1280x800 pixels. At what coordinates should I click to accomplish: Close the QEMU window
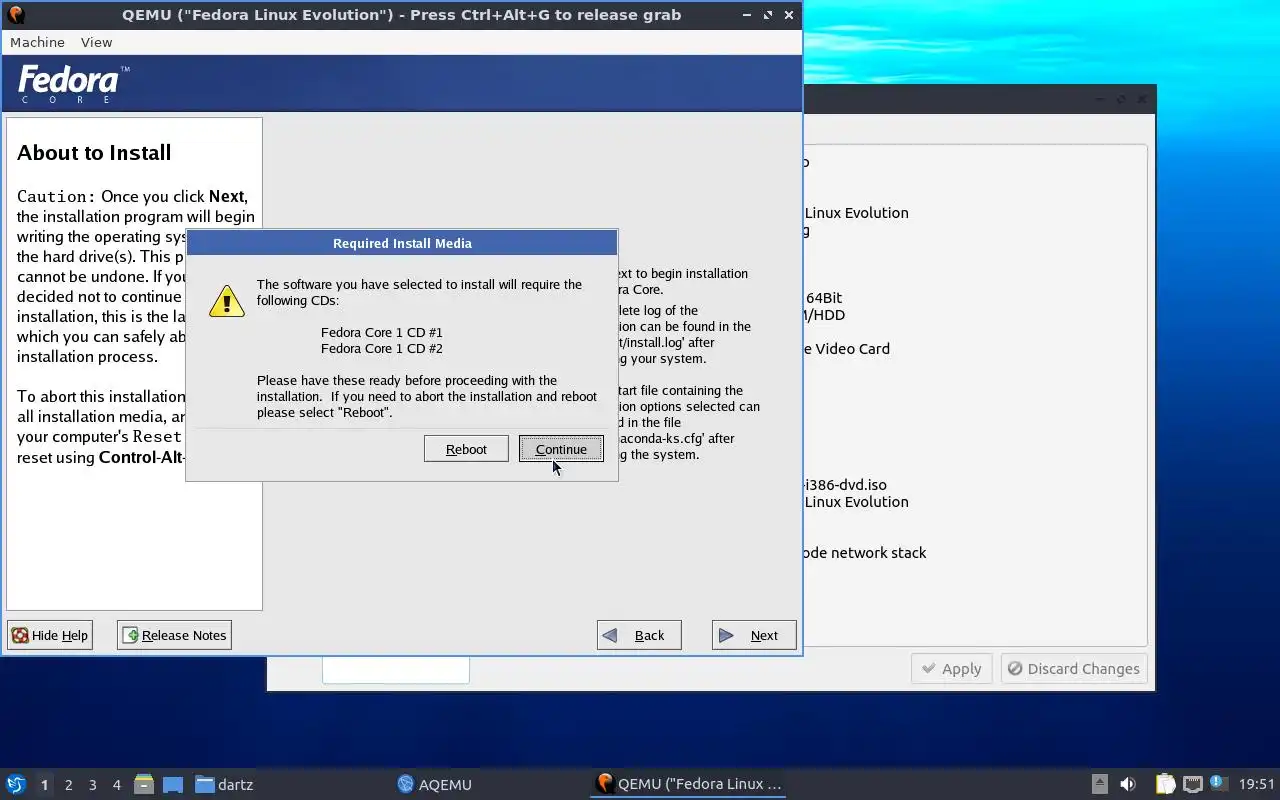pyautogui.click(x=789, y=15)
